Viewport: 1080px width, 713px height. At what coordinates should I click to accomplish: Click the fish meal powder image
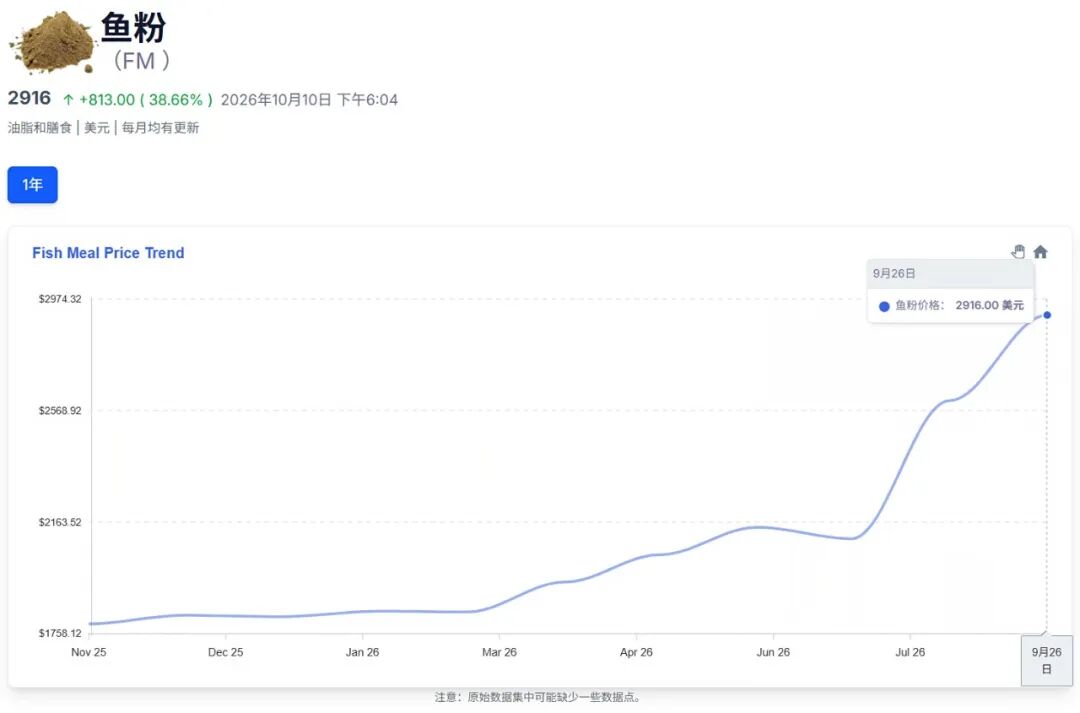coord(52,42)
